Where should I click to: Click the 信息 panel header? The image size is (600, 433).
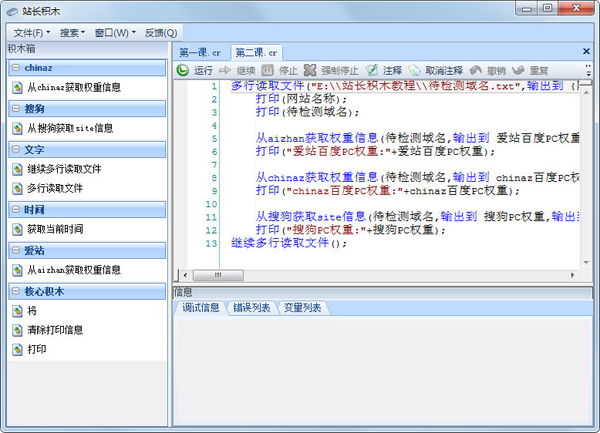click(x=382, y=293)
